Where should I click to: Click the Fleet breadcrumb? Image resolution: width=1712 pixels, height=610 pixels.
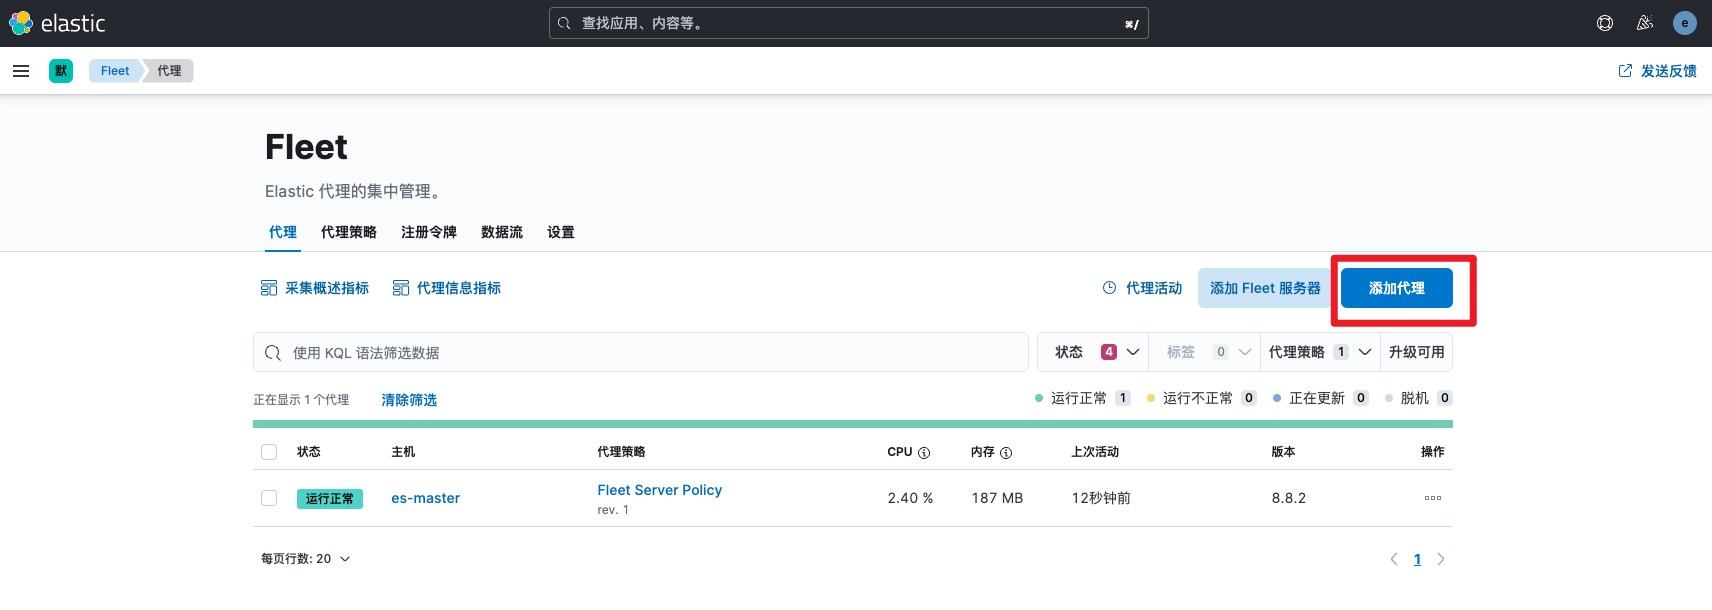115,71
